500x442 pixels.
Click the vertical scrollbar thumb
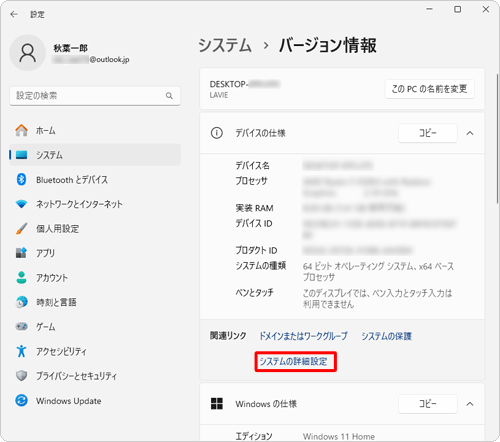coord(497,138)
